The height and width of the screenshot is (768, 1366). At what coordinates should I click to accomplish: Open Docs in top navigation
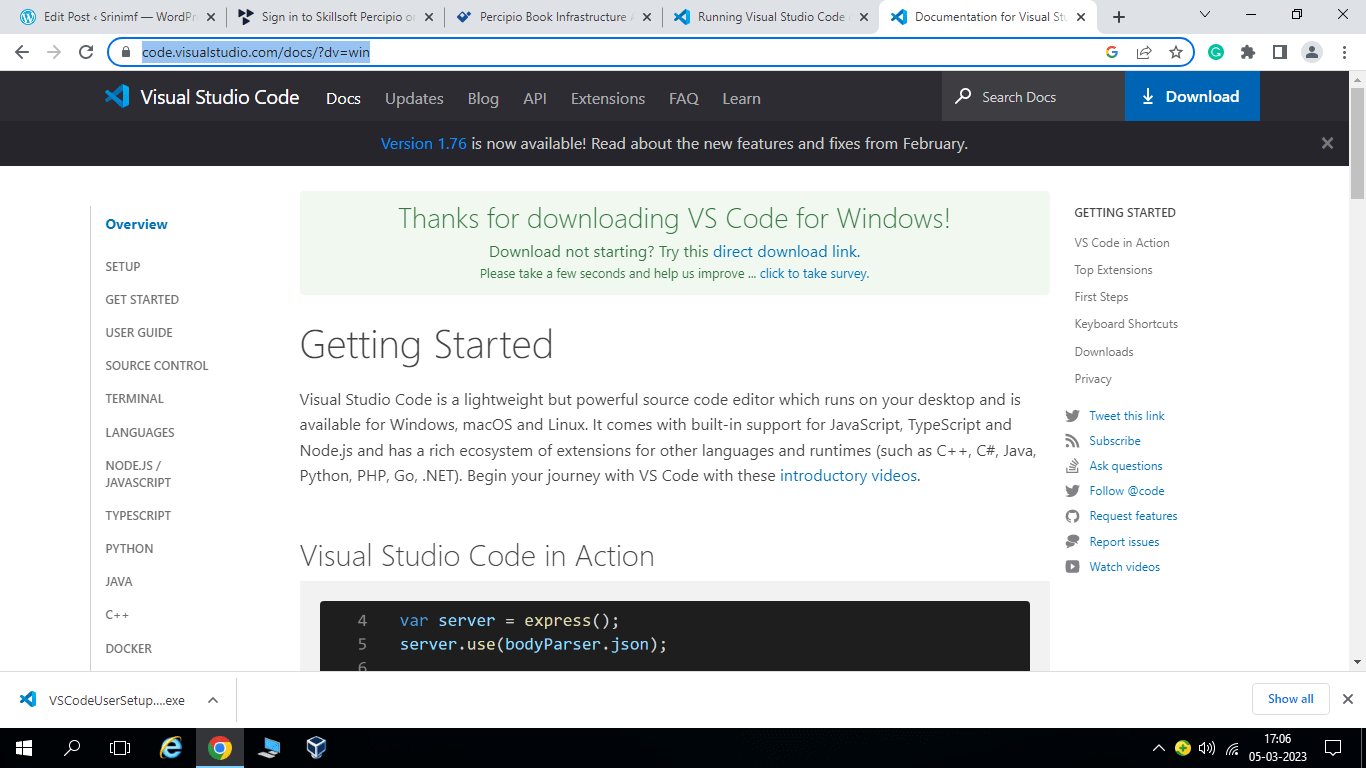[x=343, y=98]
